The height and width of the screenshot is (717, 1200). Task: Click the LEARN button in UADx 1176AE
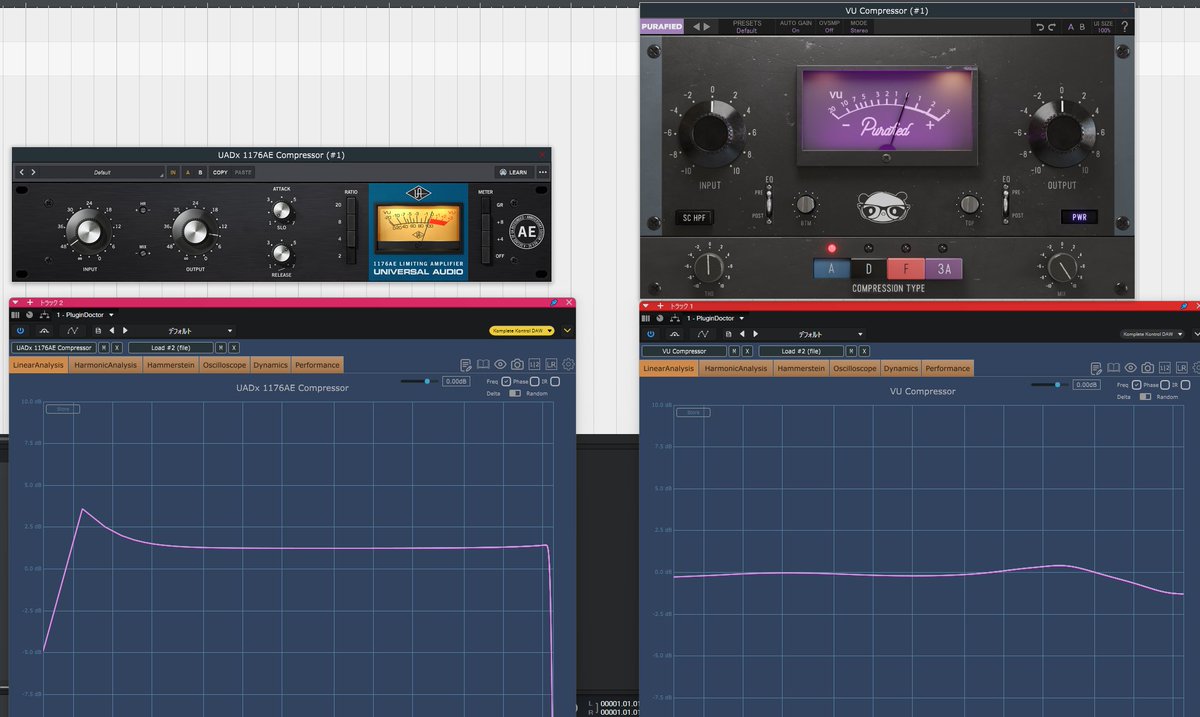click(x=512, y=172)
